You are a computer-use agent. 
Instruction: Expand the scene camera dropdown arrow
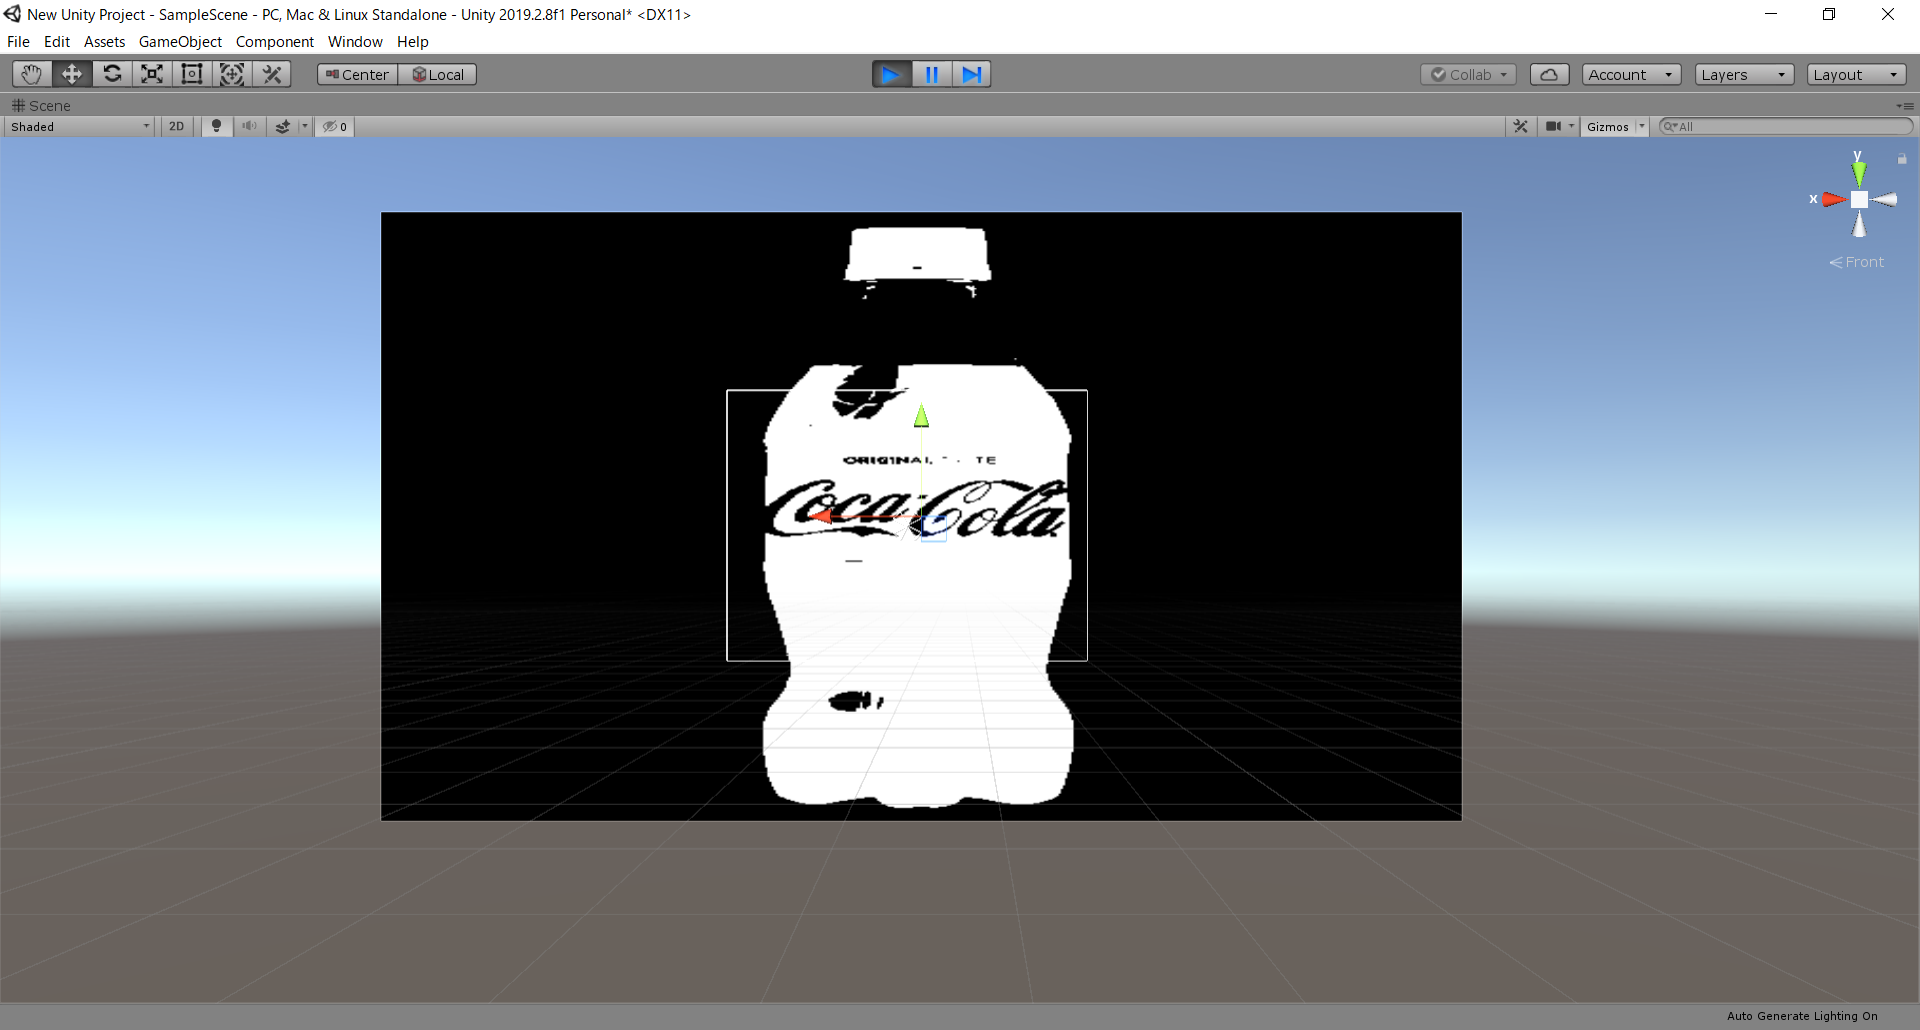pyautogui.click(x=1572, y=127)
